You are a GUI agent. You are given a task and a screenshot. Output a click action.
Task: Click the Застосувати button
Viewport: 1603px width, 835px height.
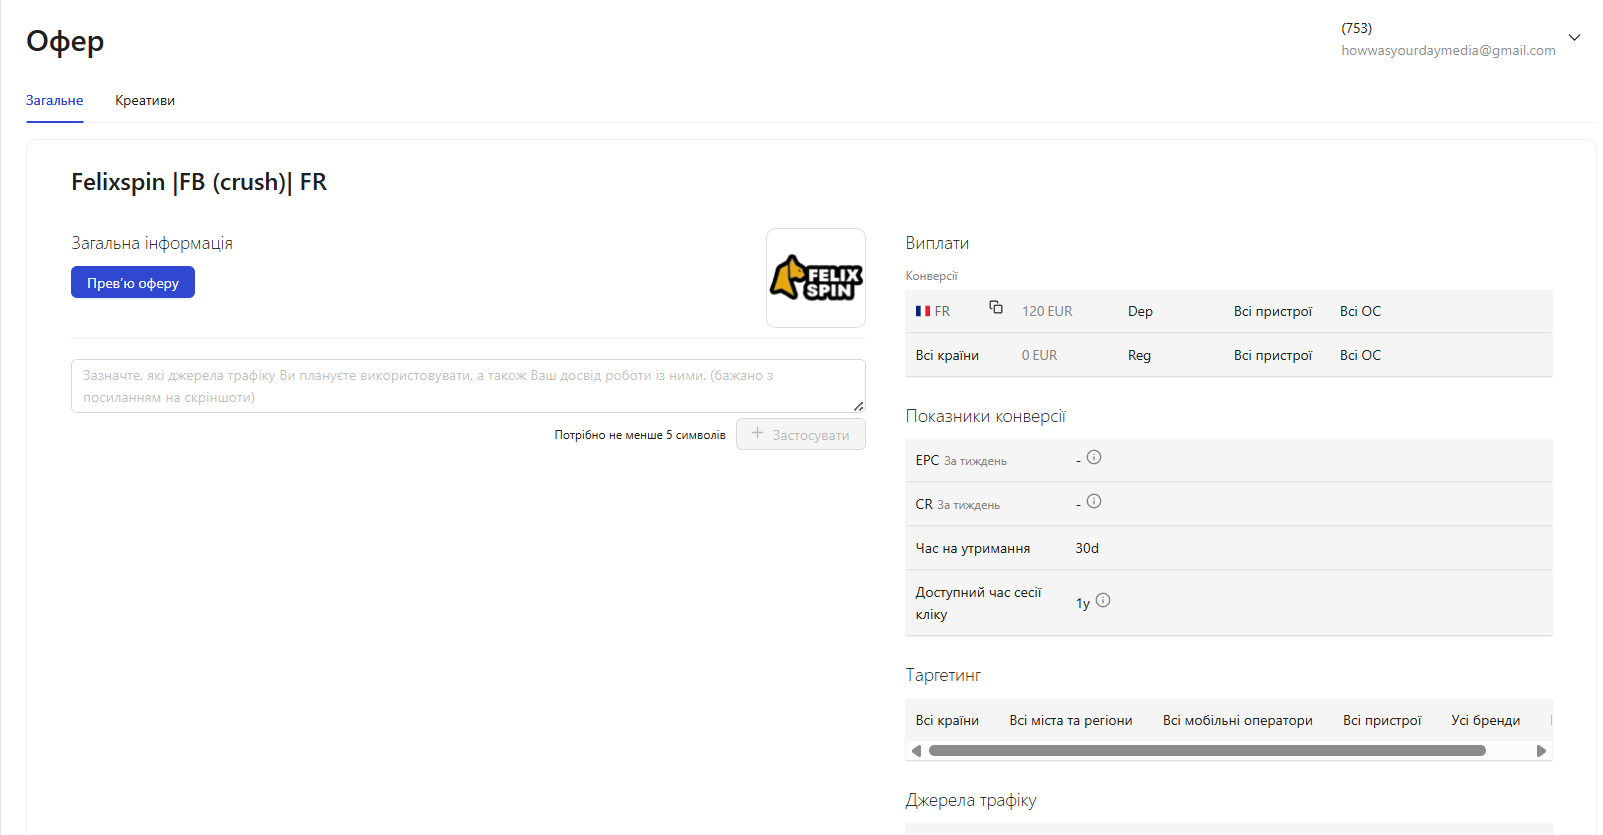[801, 434]
